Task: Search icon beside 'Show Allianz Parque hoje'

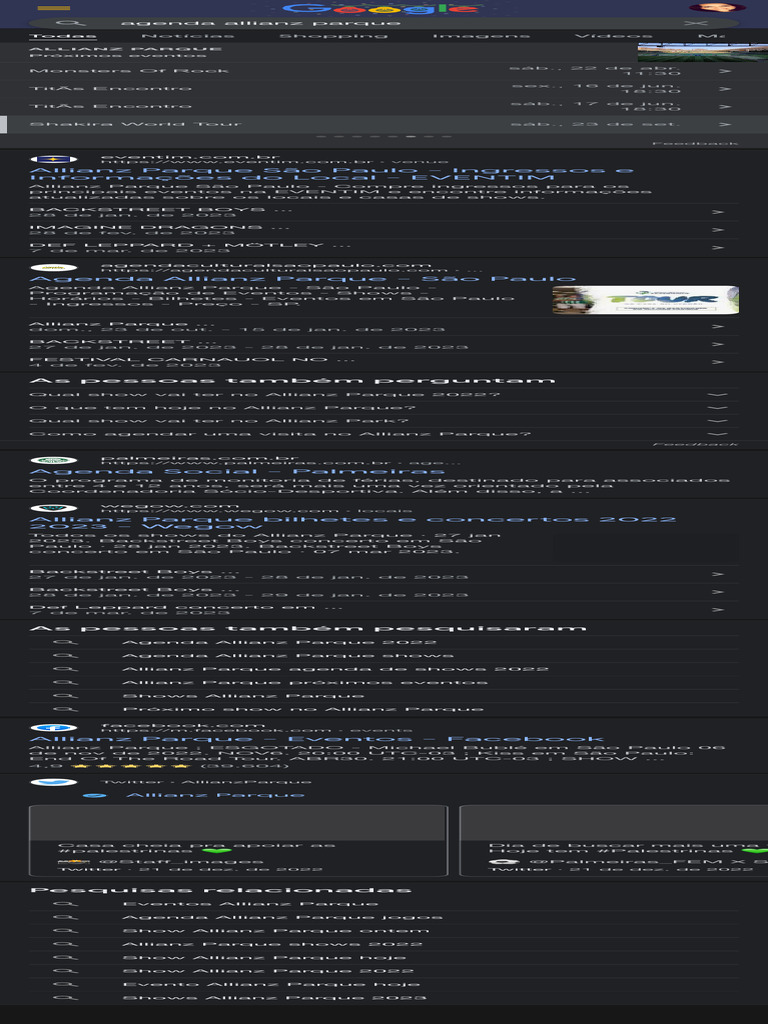Action: click(65, 957)
